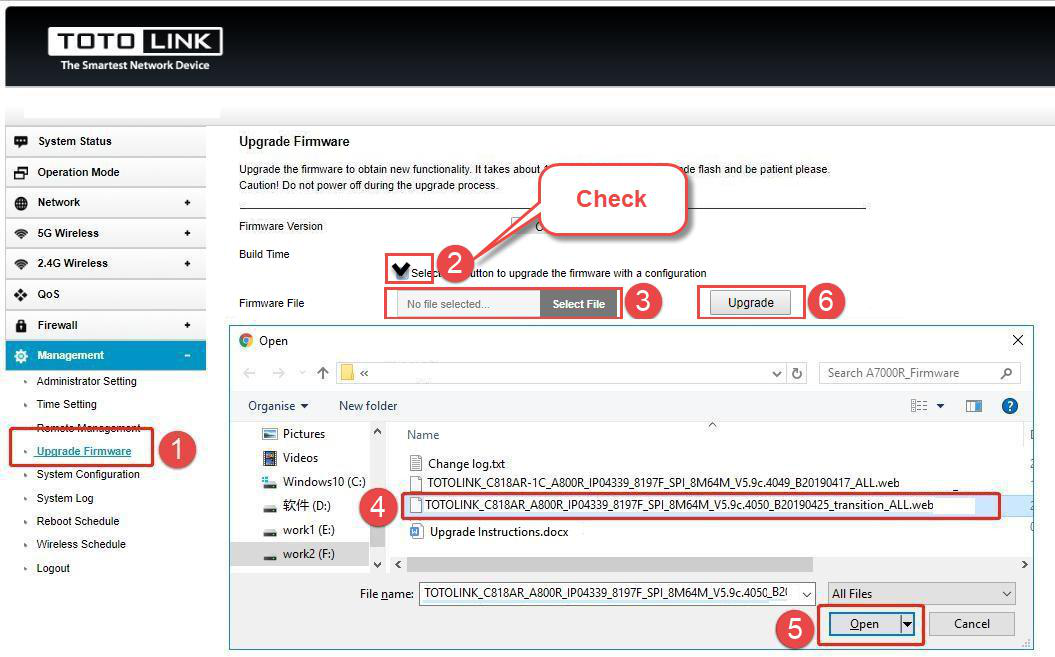This screenshot has width=1055, height=657.
Task: Click the Management gear icon
Action: click(21, 356)
